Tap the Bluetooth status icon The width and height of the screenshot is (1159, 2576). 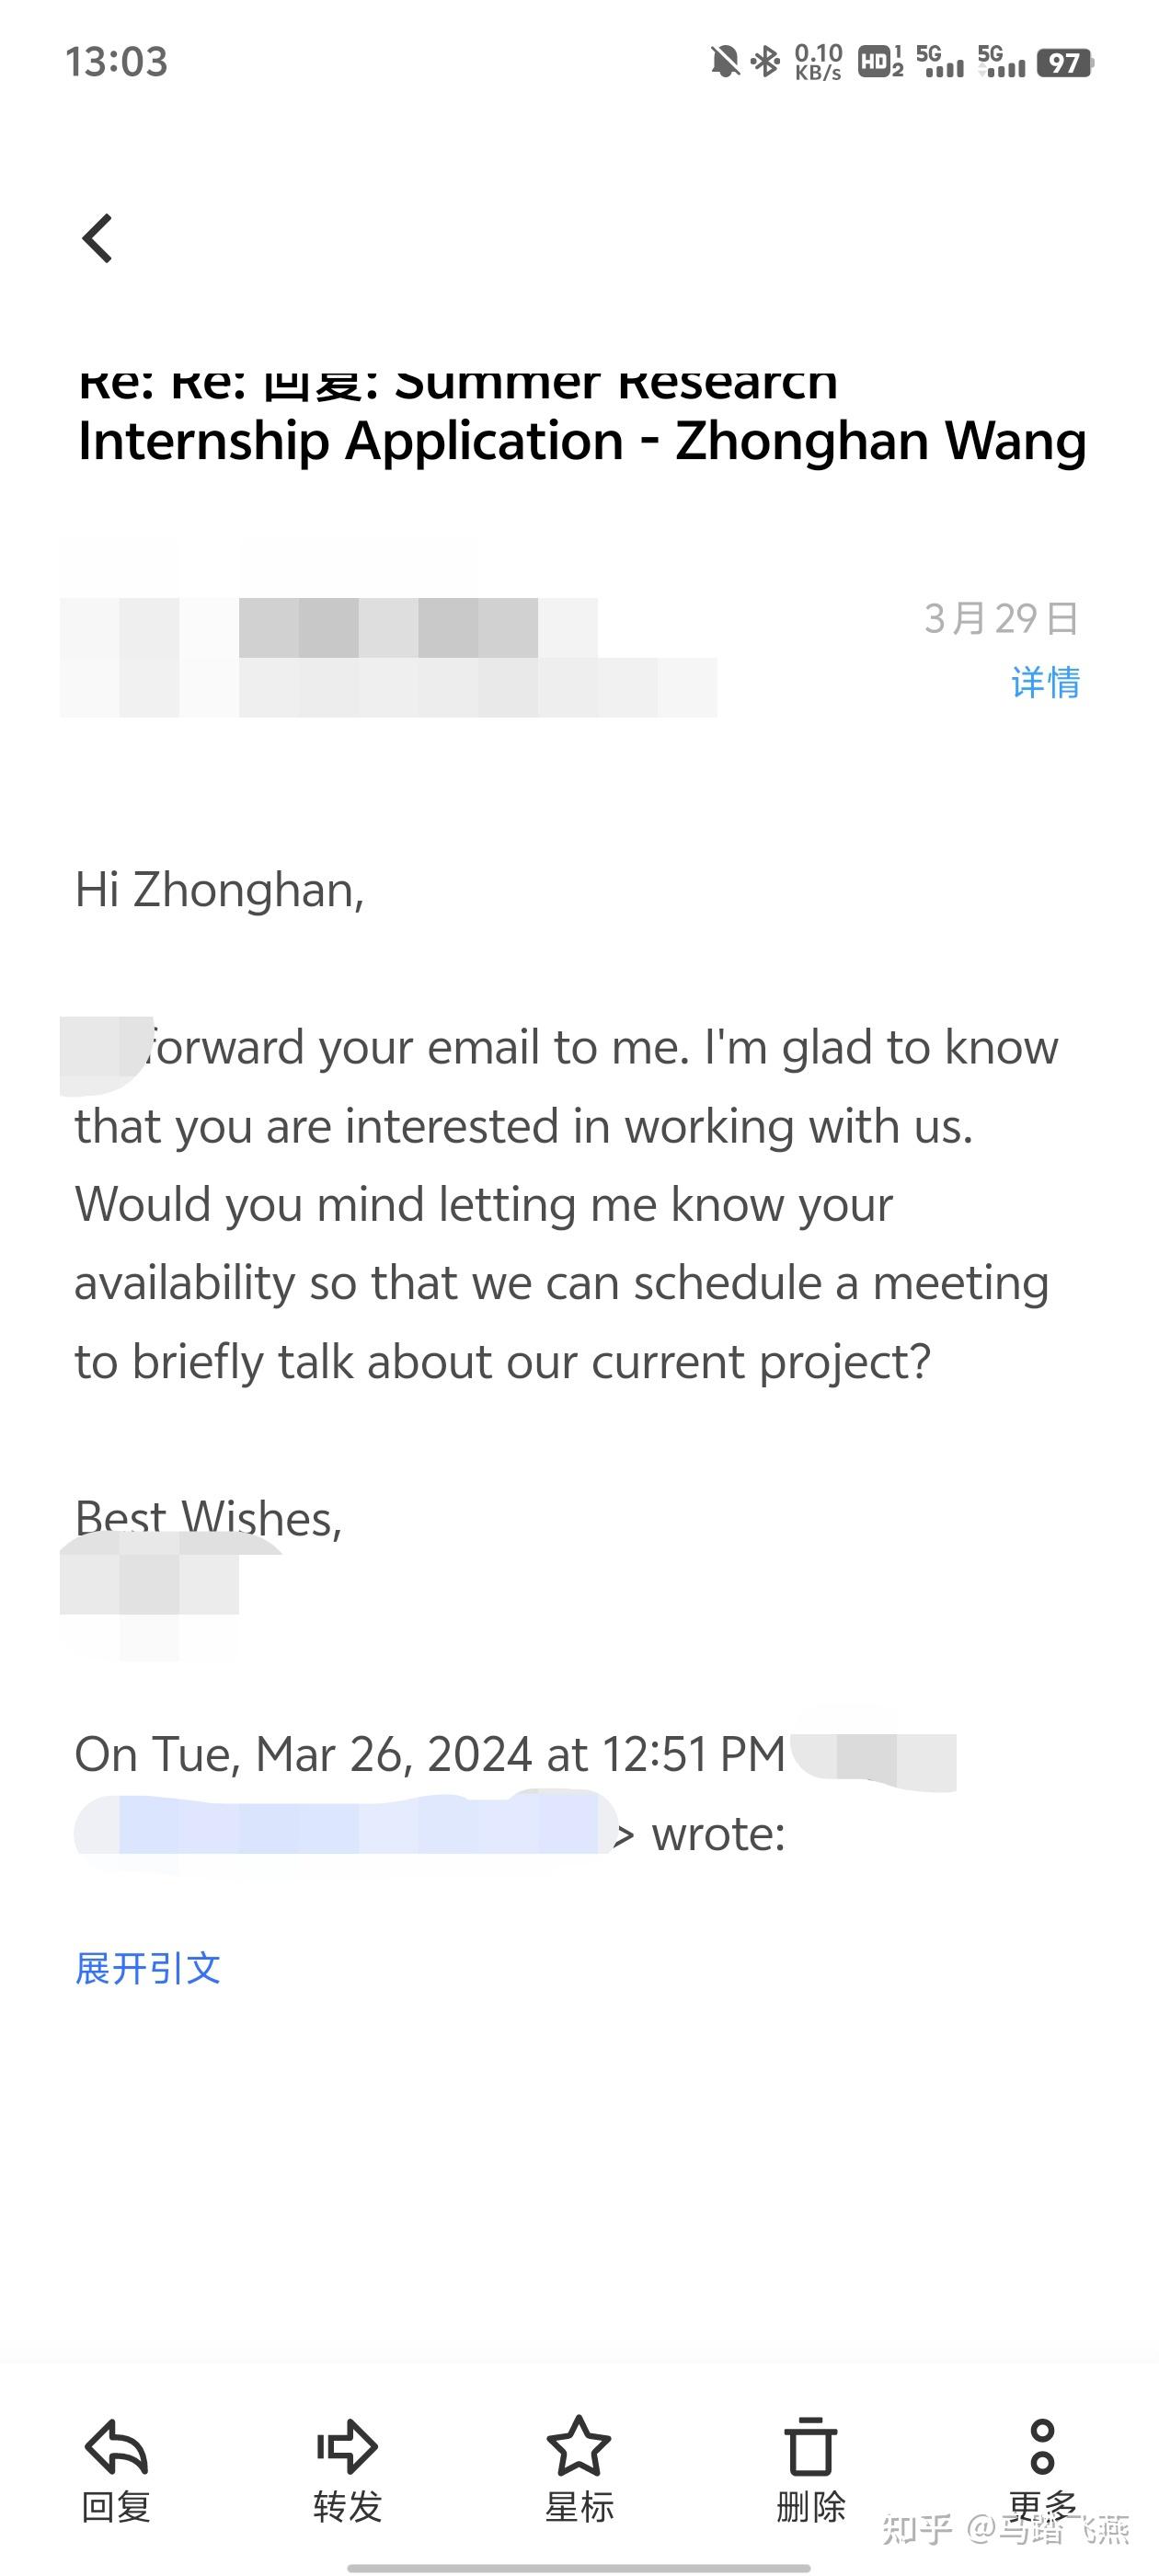(x=766, y=62)
